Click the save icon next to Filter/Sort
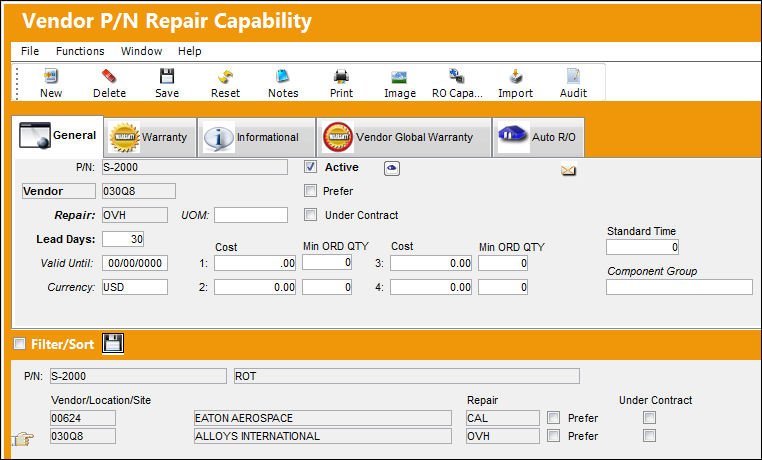The height and width of the screenshot is (460, 762). click(113, 343)
